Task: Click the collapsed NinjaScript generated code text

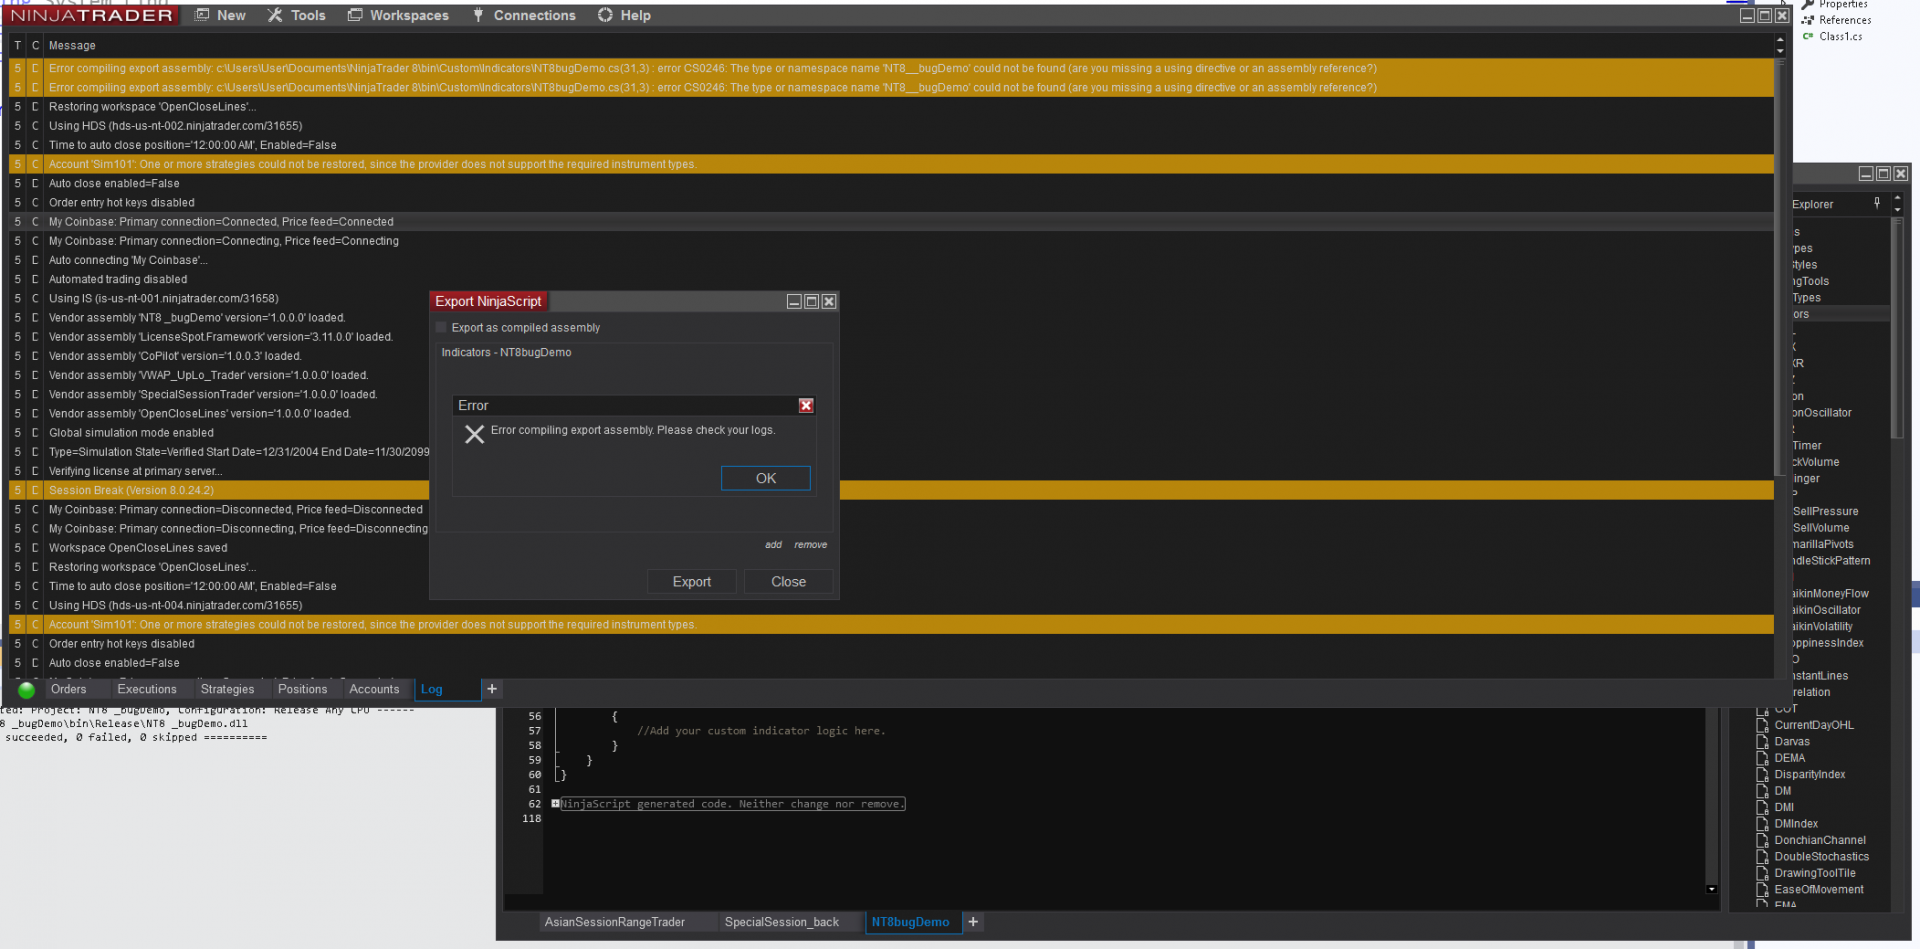Action: coord(733,804)
